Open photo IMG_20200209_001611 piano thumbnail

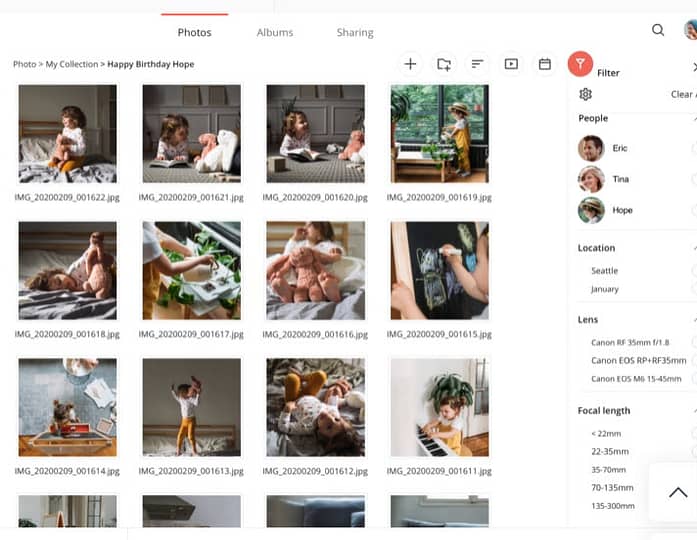click(x=440, y=408)
